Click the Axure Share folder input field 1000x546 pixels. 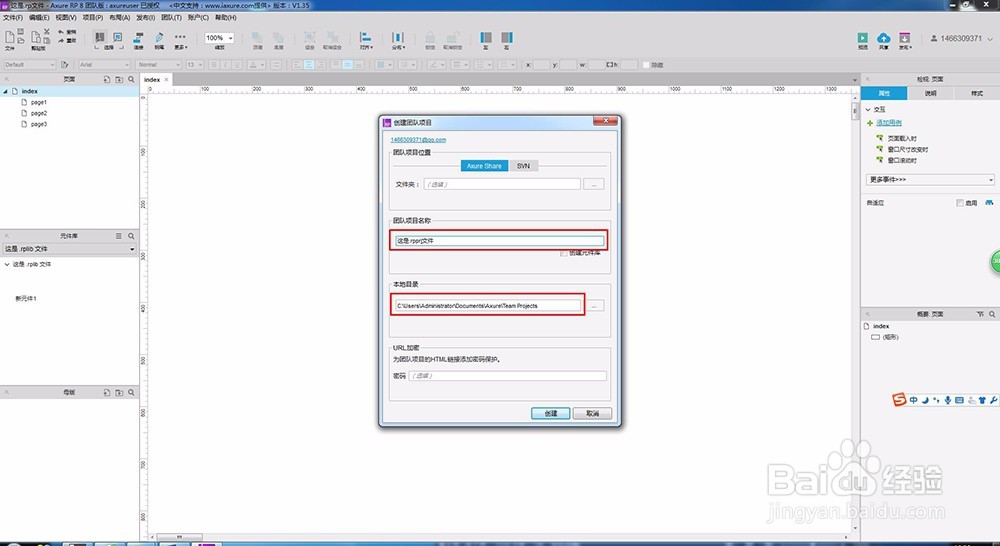click(x=502, y=184)
